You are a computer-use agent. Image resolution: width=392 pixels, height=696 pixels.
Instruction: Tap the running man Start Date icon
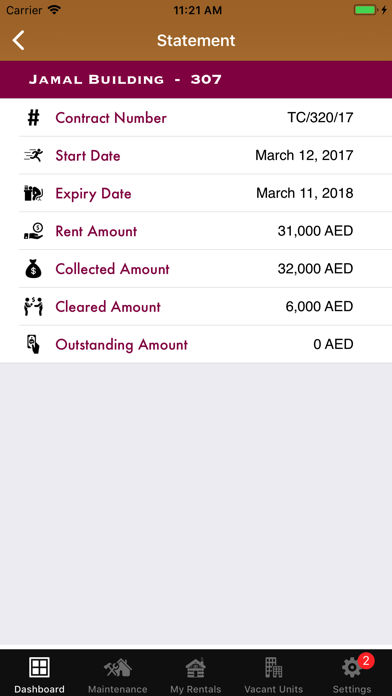click(x=33, y=155)
